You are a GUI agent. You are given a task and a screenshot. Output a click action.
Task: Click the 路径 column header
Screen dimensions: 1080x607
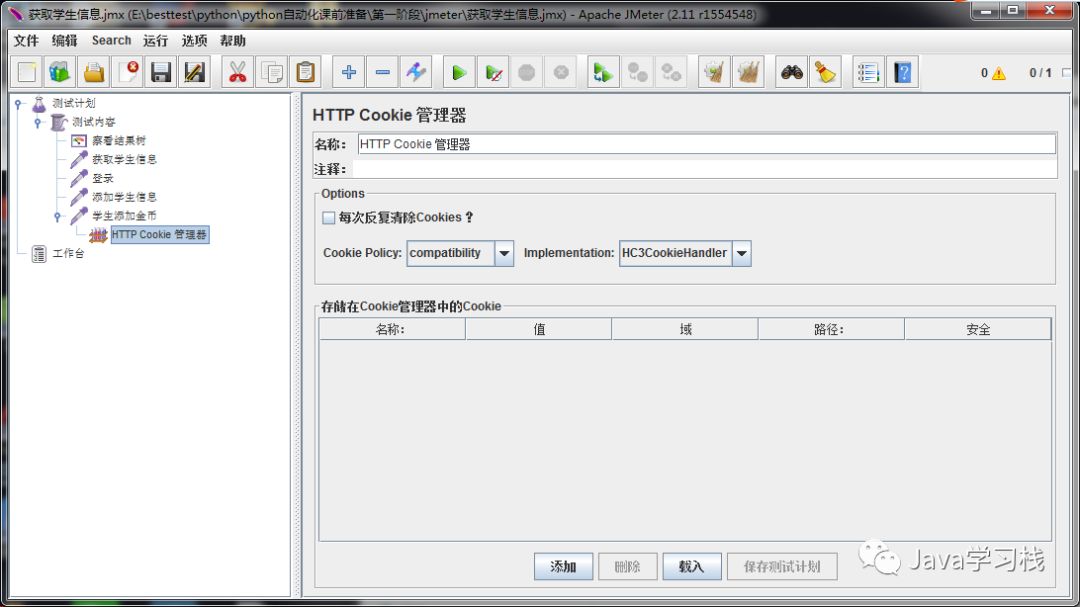(x=831, y=329)
